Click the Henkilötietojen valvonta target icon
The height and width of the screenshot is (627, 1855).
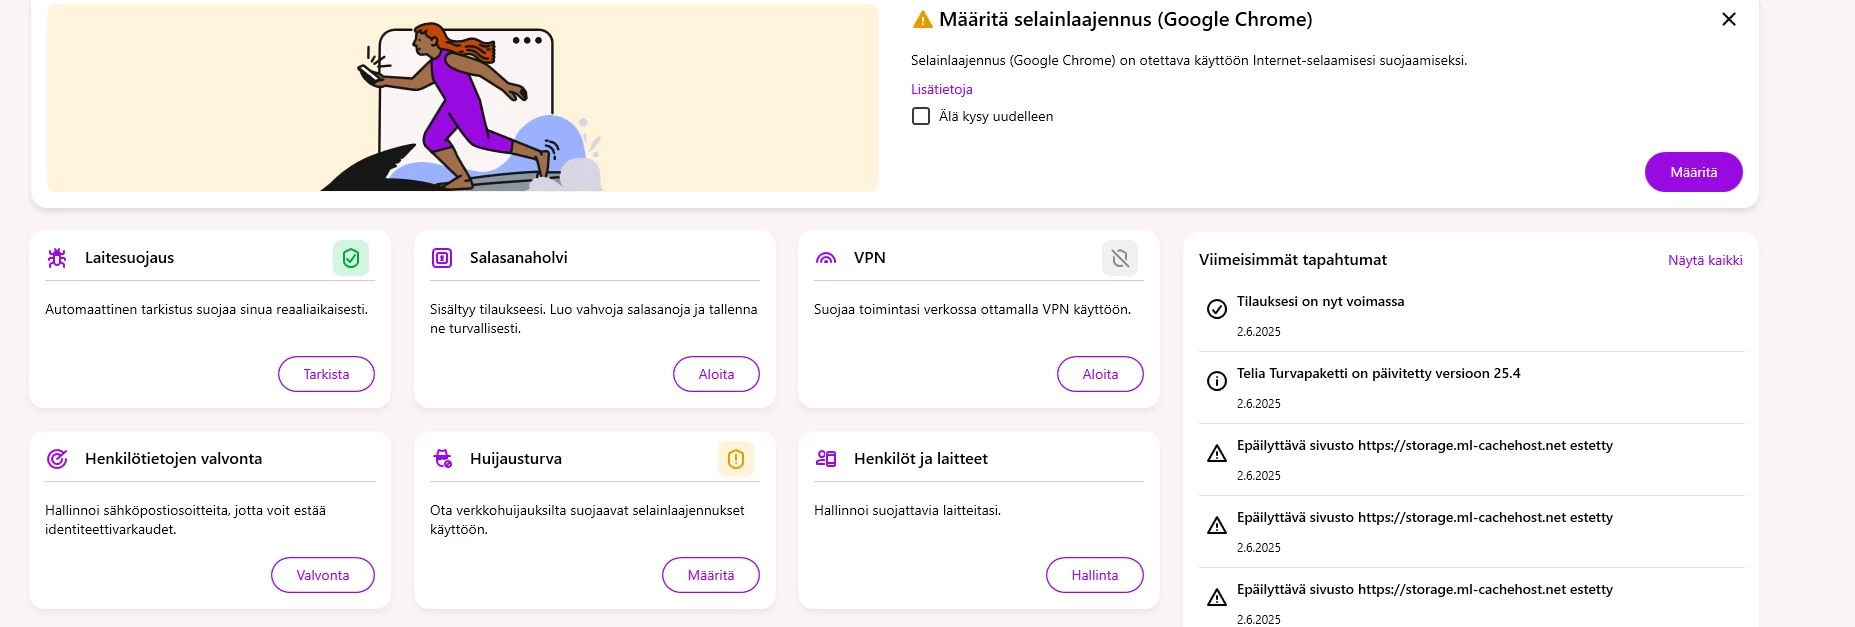pyautogui.click(x=57, y=459)
